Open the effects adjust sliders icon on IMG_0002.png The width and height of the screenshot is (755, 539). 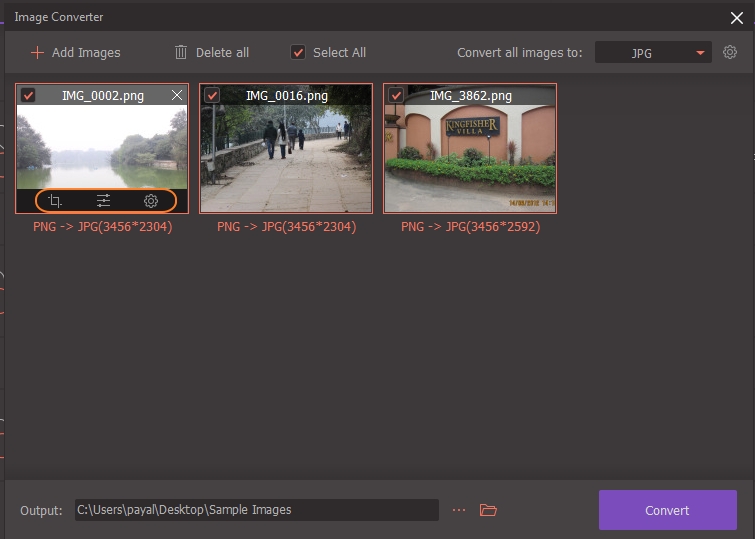103,201
